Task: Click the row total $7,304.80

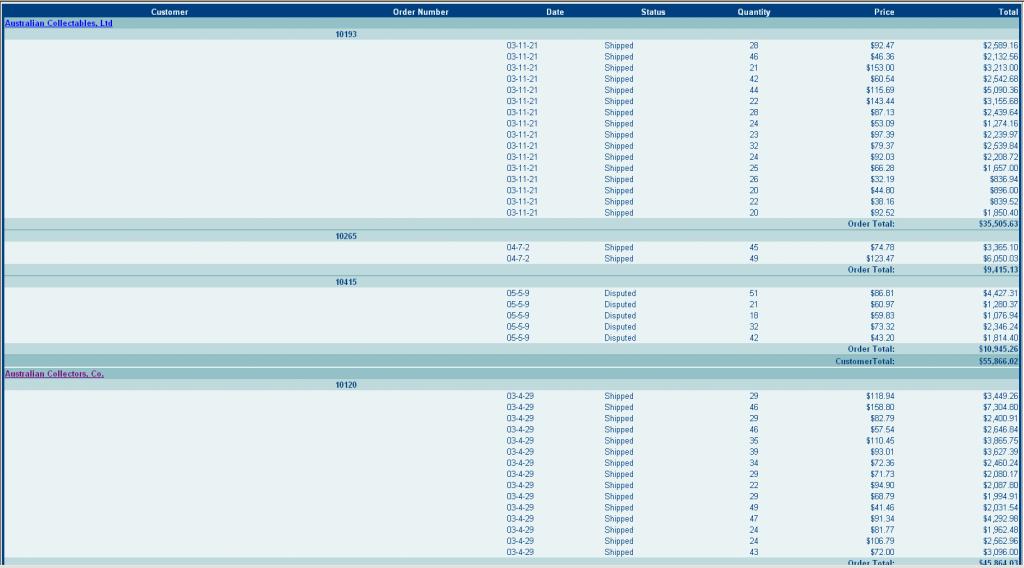Action: click(1000, 407)
